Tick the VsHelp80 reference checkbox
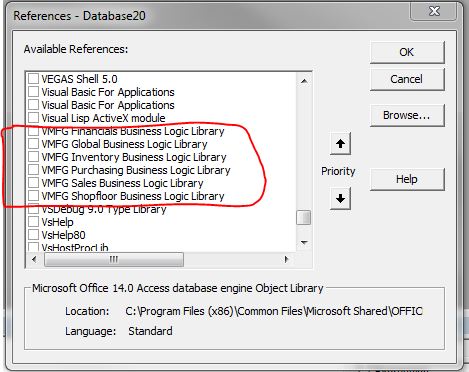This screenshot has width=469, height=372. (x=33, y=235)
